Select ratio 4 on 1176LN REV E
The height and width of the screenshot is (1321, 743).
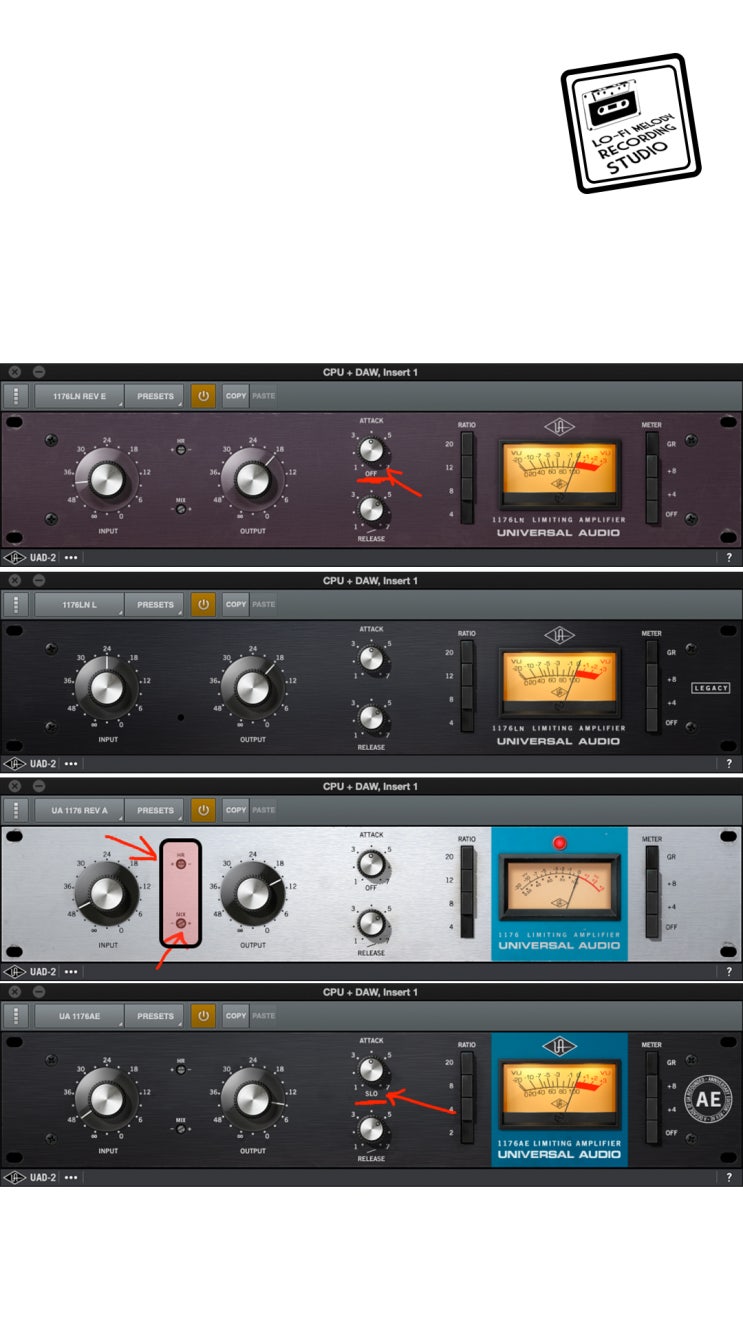coord(467,514)
